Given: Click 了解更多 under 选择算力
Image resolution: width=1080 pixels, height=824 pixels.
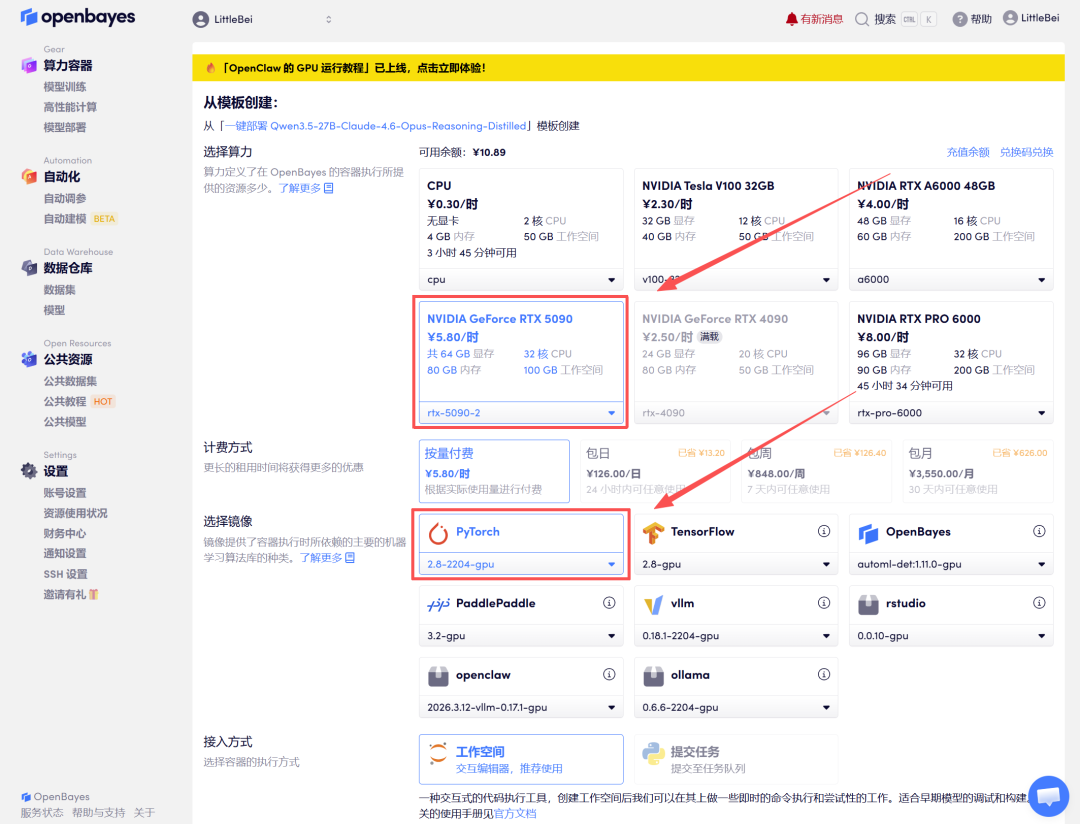Looking at the screenshot, I should tap(306, 188).
